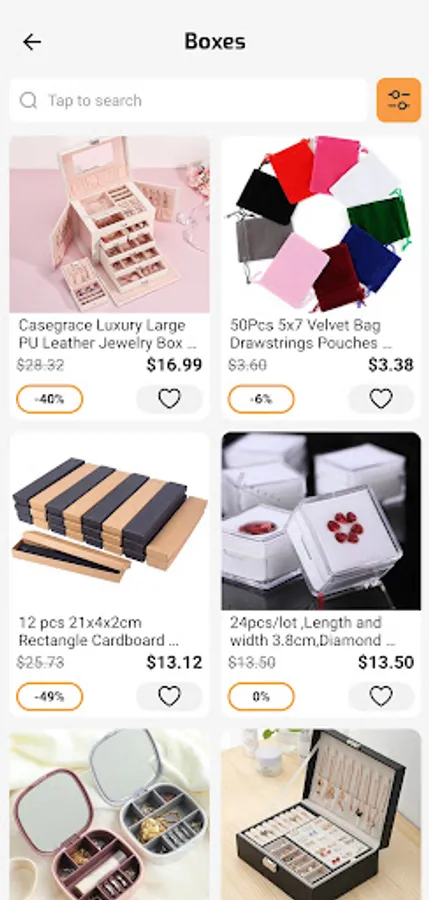Click the $13.12 price on Cardboard boxes
This screenshot has width=429, height=900.
(174, 662)
